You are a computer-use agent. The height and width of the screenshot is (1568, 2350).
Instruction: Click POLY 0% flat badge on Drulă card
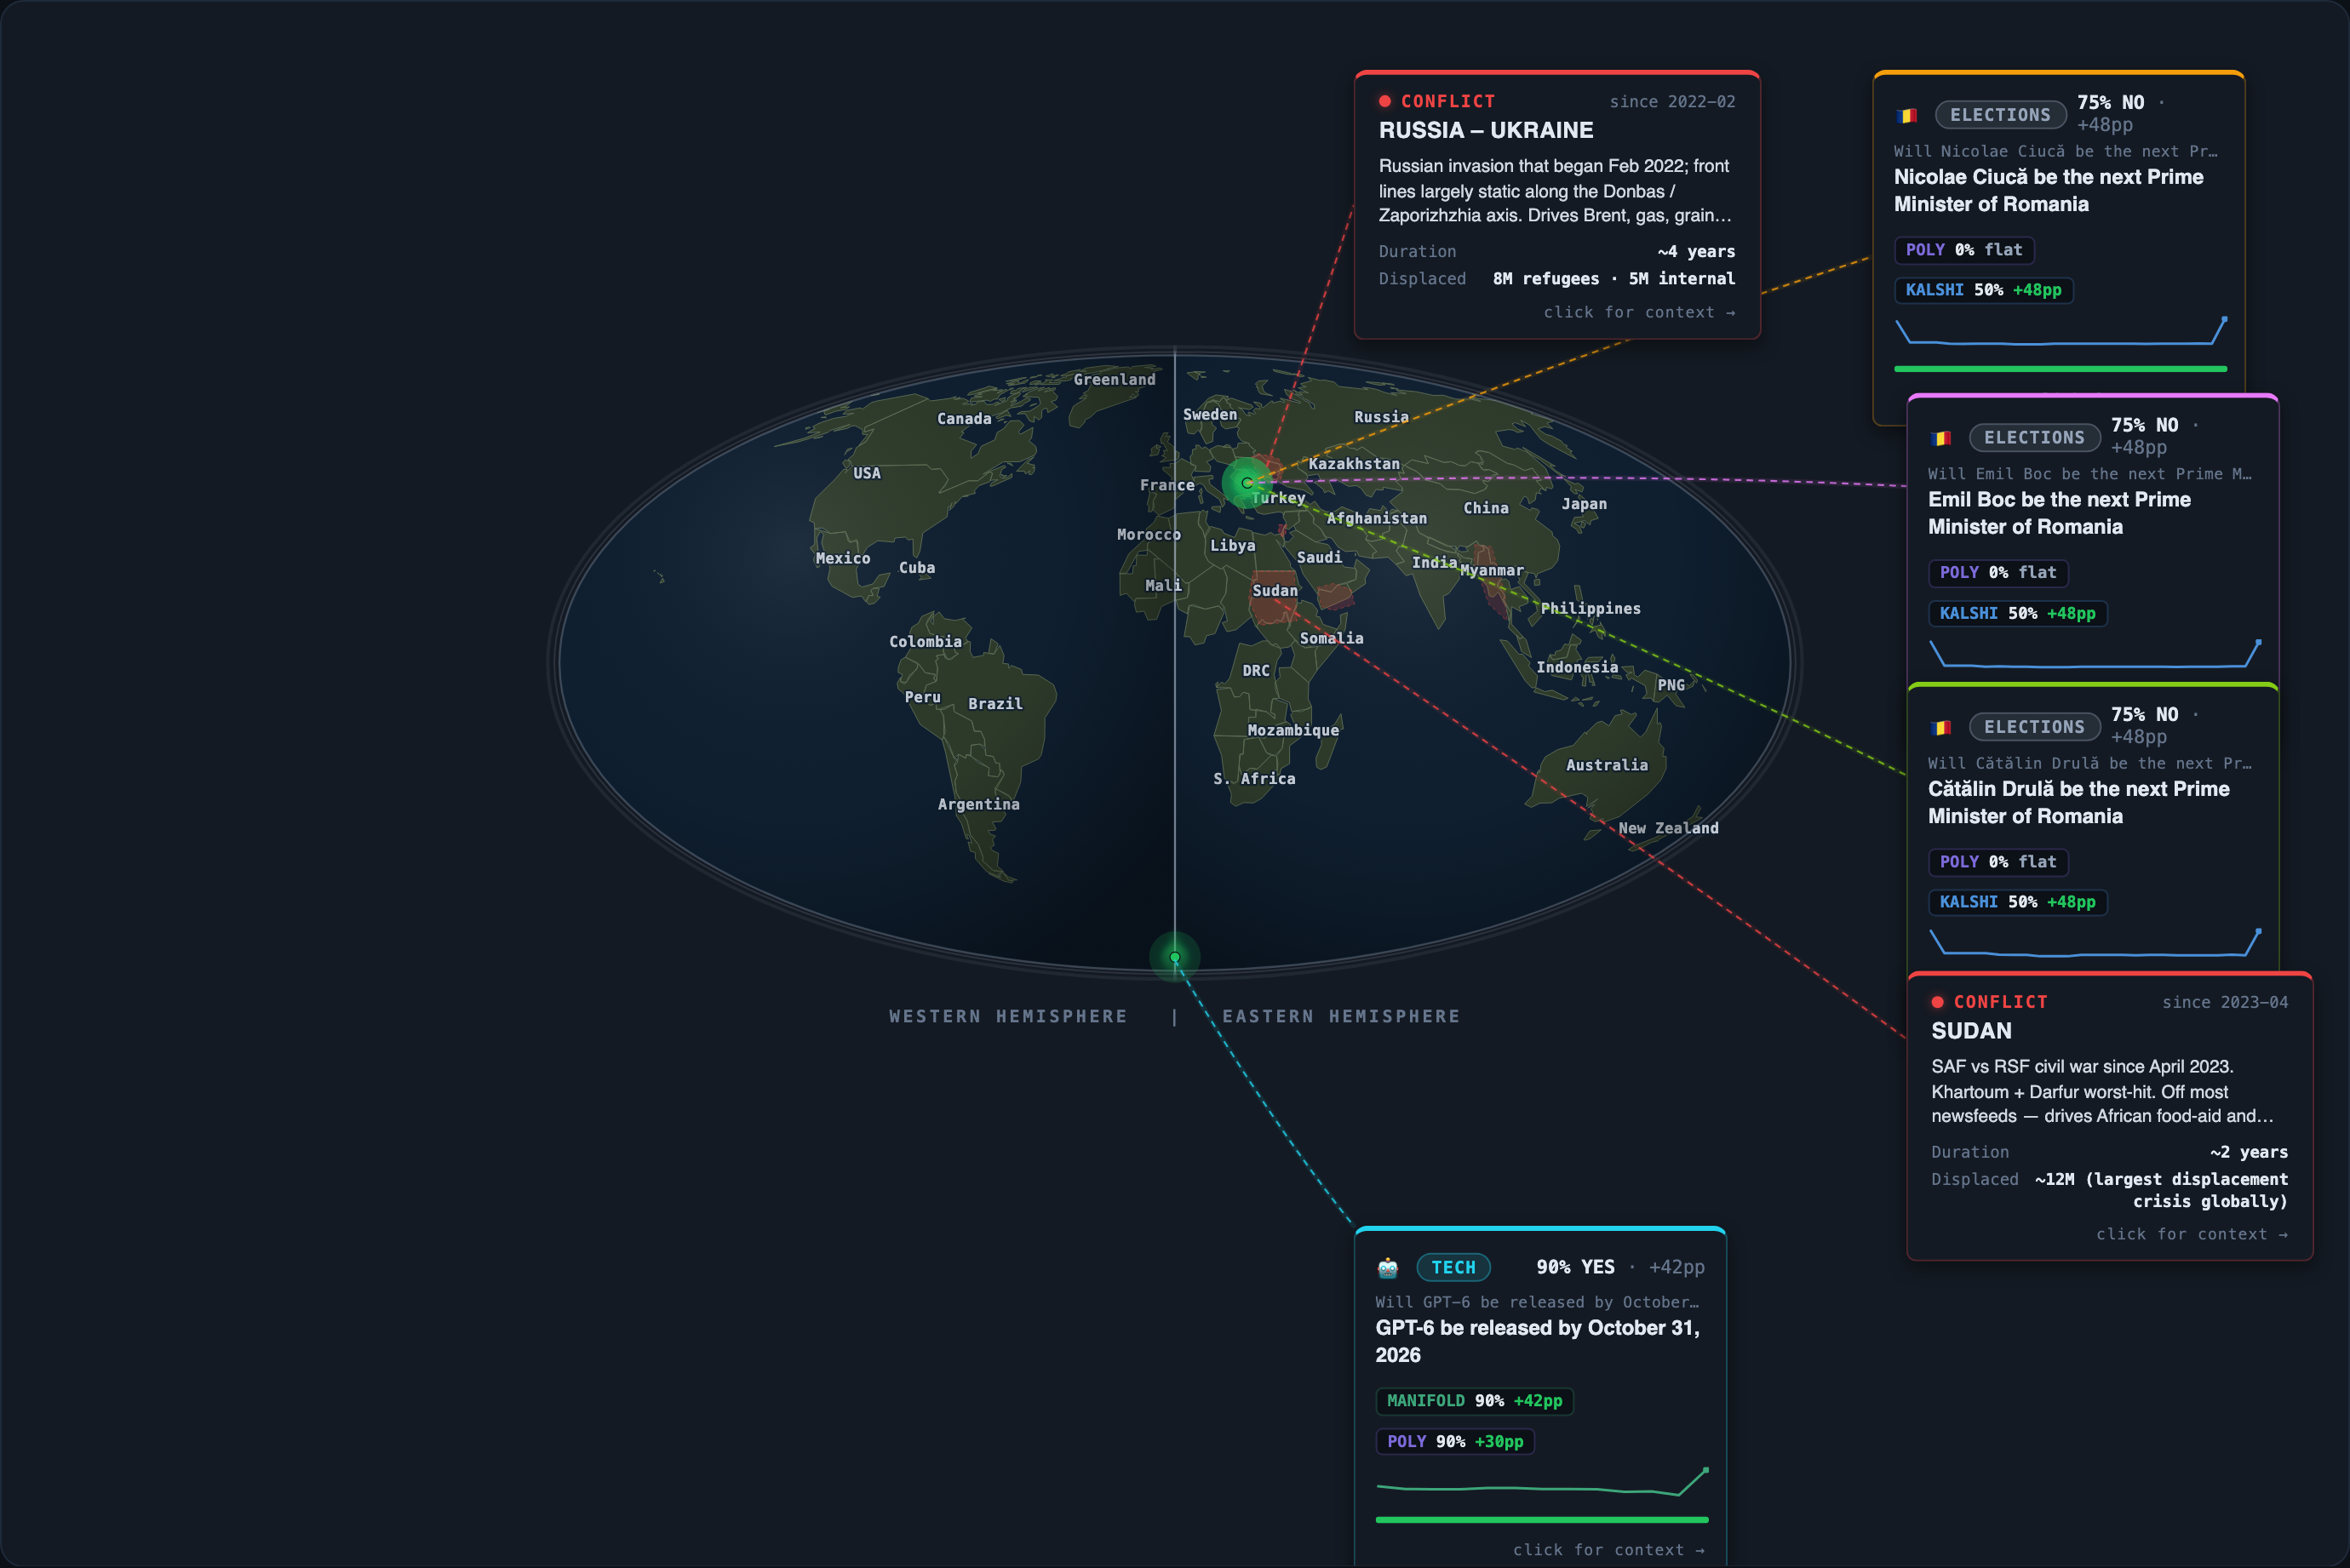(x=1998, y=862)
